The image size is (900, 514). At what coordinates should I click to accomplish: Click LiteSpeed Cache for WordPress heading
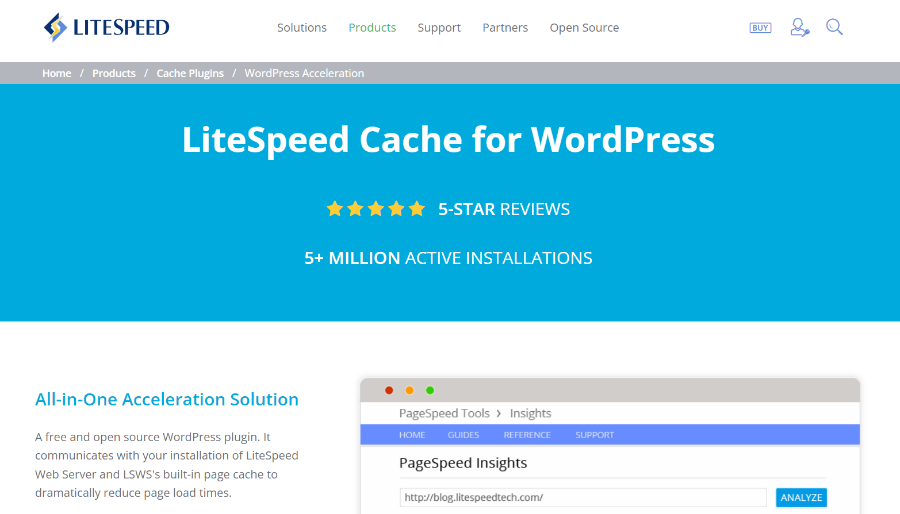pos(448,139)
